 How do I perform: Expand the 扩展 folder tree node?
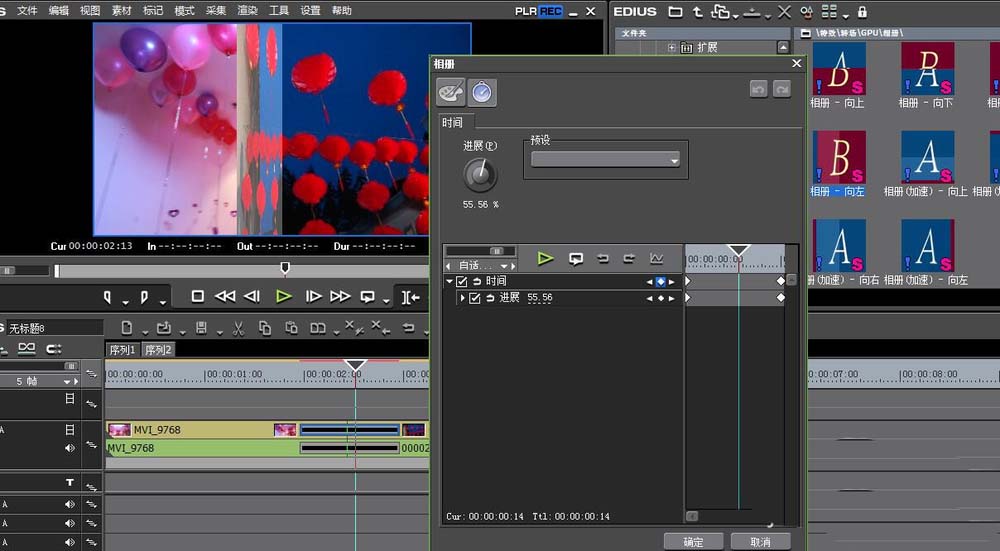(x=672, y=47)
